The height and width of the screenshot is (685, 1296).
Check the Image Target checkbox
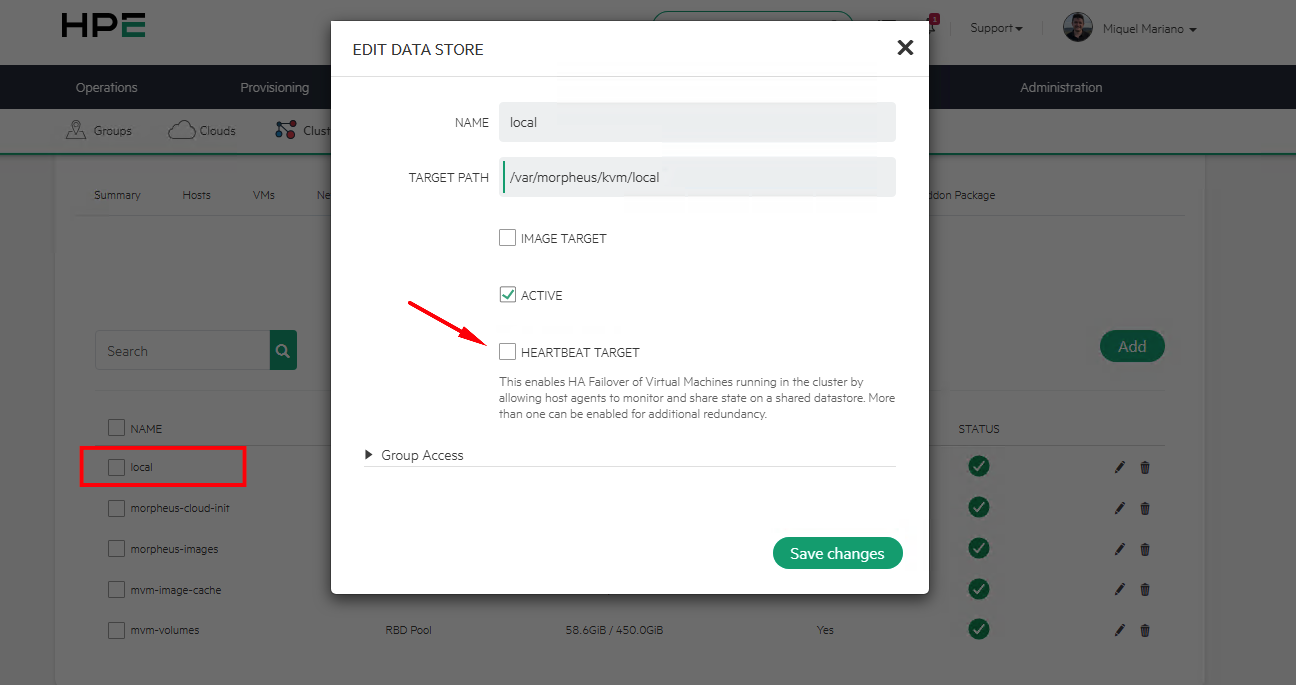pos(508,238)
